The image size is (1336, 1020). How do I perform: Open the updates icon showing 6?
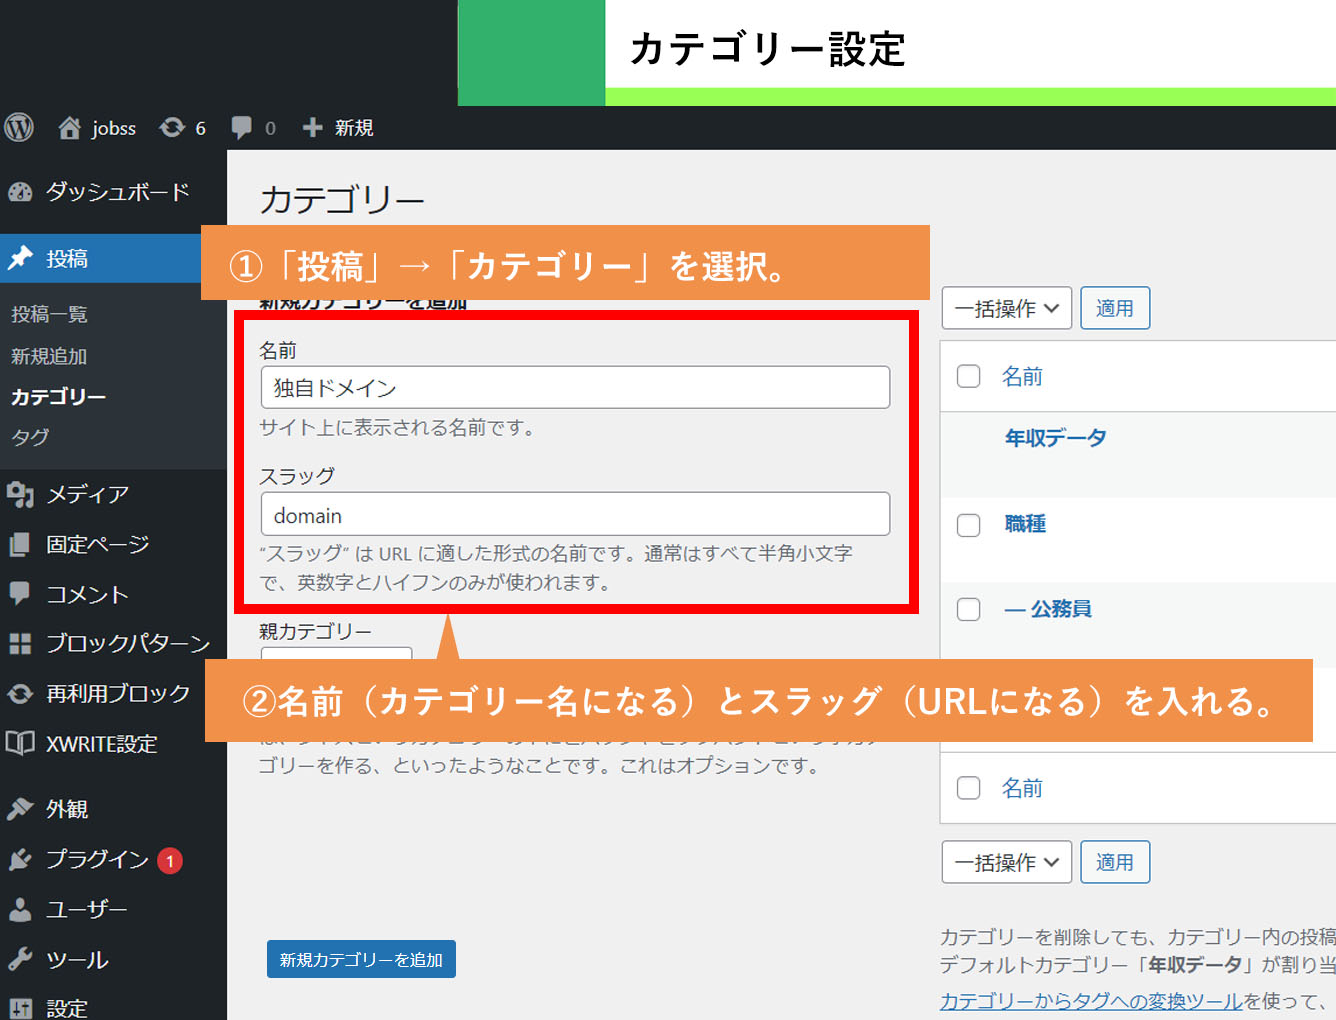click(172, 127)
